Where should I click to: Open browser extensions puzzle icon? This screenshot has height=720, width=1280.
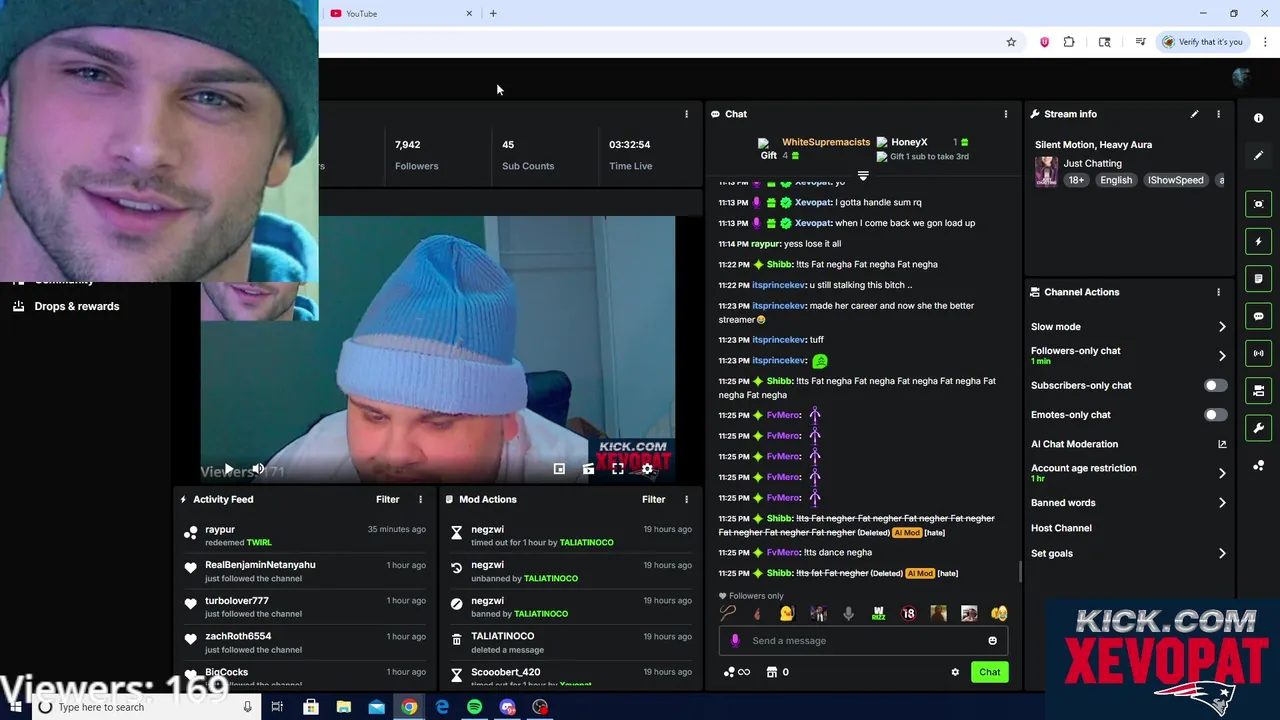coord(1069,42)
